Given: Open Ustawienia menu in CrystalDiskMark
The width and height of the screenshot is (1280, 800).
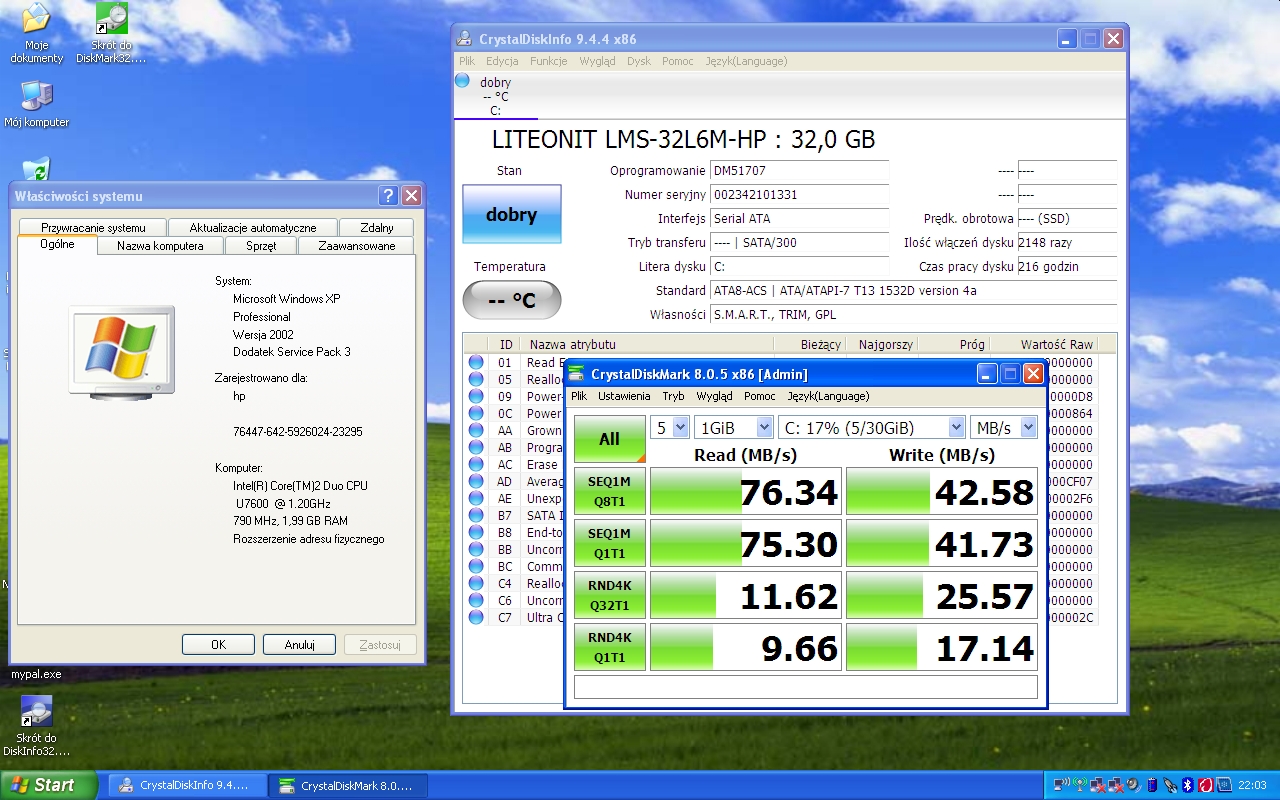Looking at the screenshot, I should click(x=623, y=396).
